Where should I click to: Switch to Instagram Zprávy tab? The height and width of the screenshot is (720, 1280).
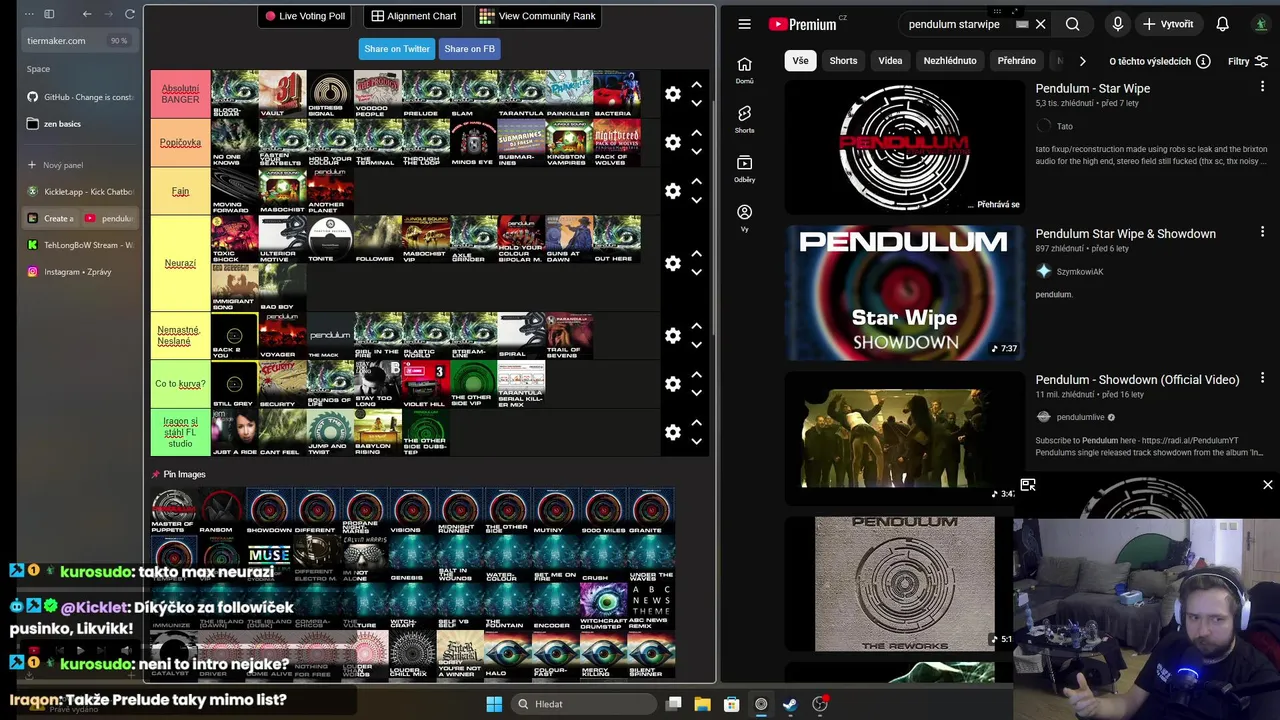click(81, 272)
